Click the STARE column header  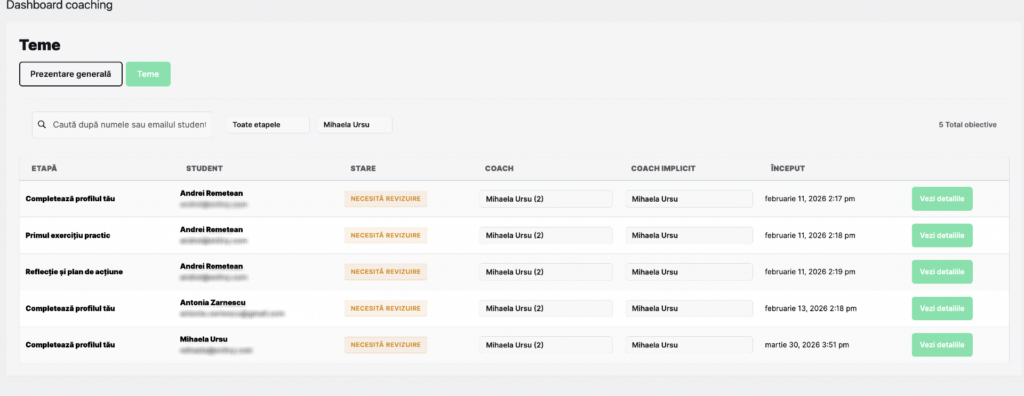pos(363,169)
